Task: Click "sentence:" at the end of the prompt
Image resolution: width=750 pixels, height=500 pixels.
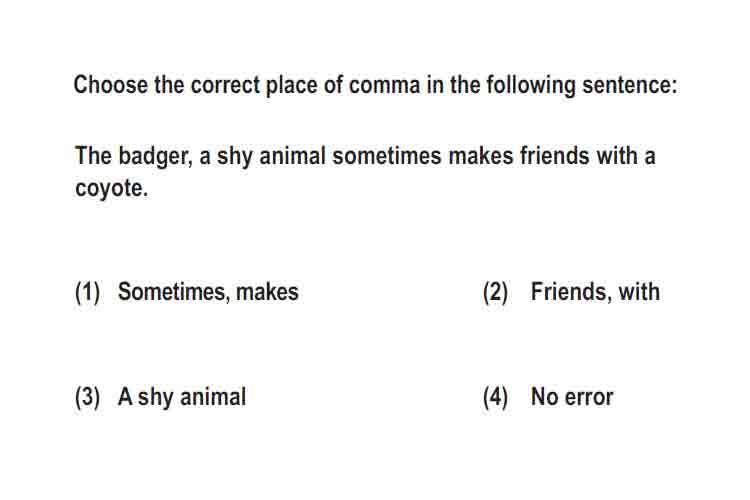Action: point(629,86)
